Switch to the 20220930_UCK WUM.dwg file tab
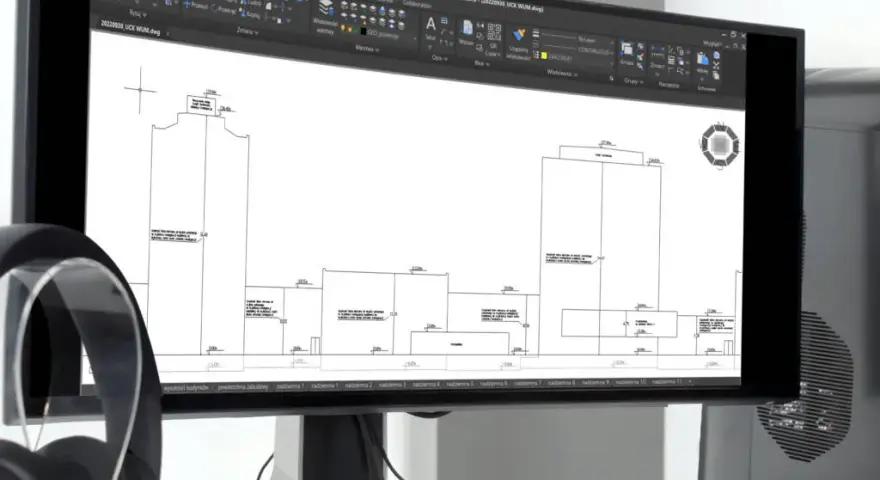This screenshot has height=480, width=880. tap(130, 26)
